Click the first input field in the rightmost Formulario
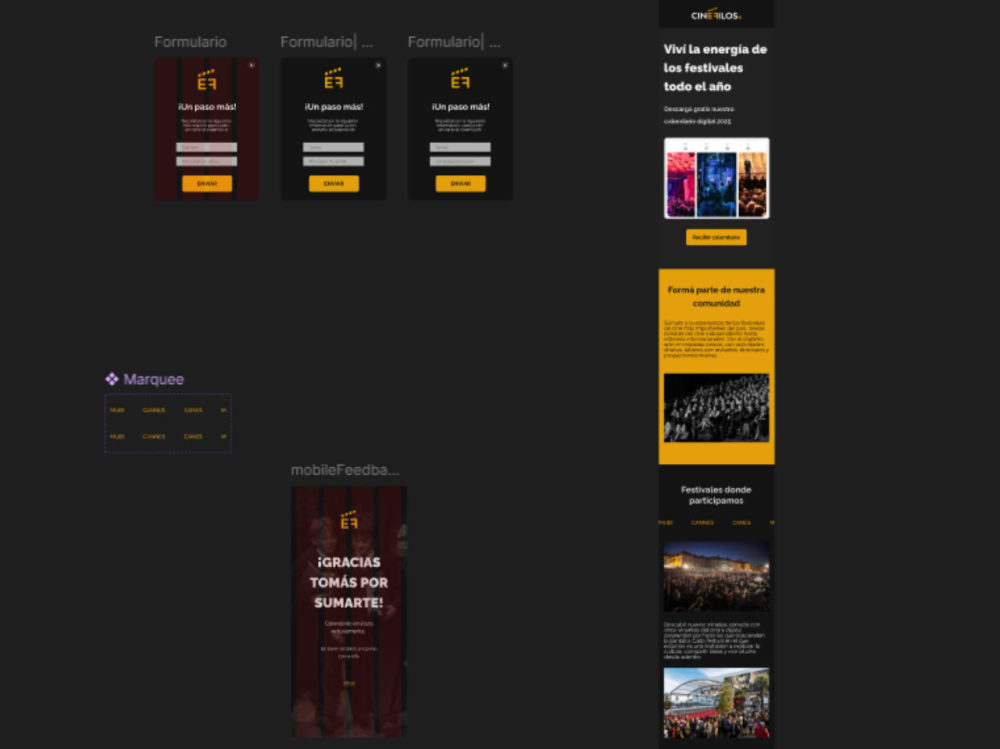The height and width of the screenshot is (749, 1000). pos(460,147)
